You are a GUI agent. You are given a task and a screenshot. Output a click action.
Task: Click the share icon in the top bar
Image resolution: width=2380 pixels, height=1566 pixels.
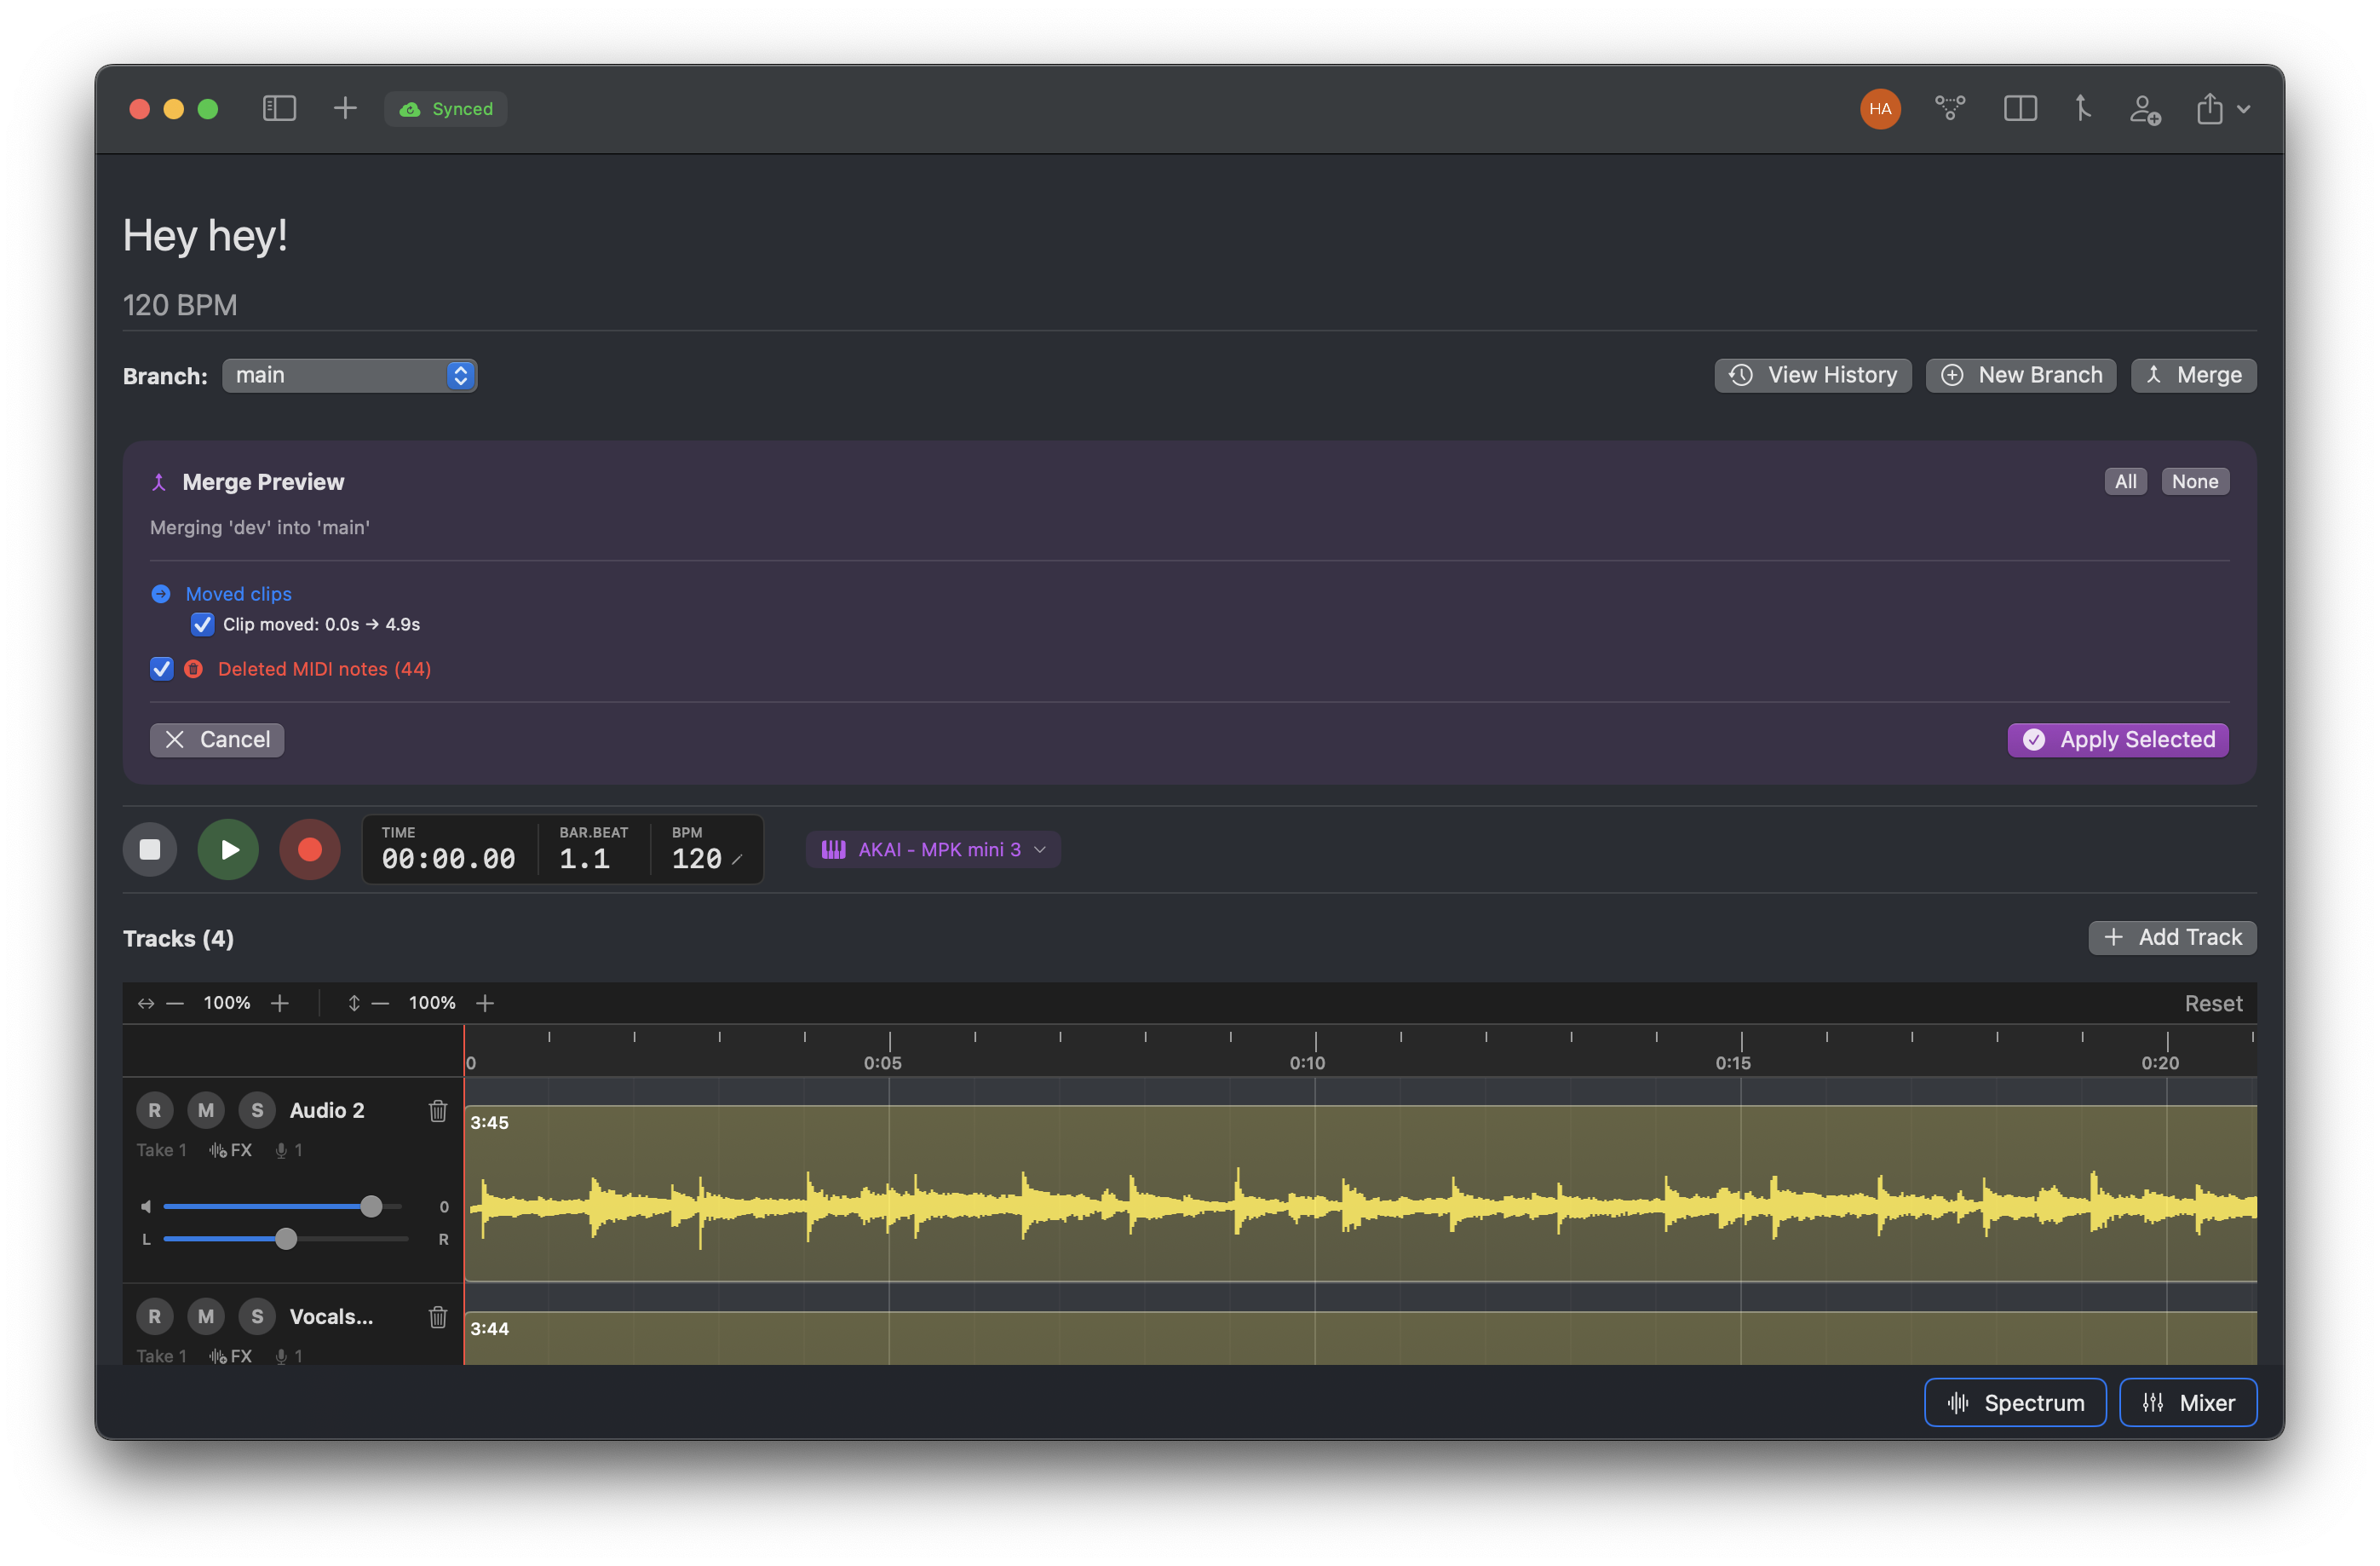(x=2210, y=108)
